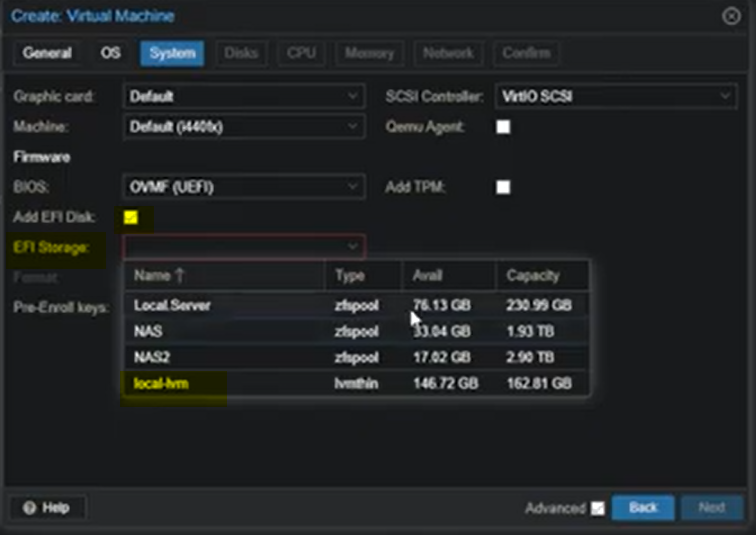The width and height of the screenshot is (756, 535).
Task: Click the 146.72 GB available value
Action: (446, 383)
